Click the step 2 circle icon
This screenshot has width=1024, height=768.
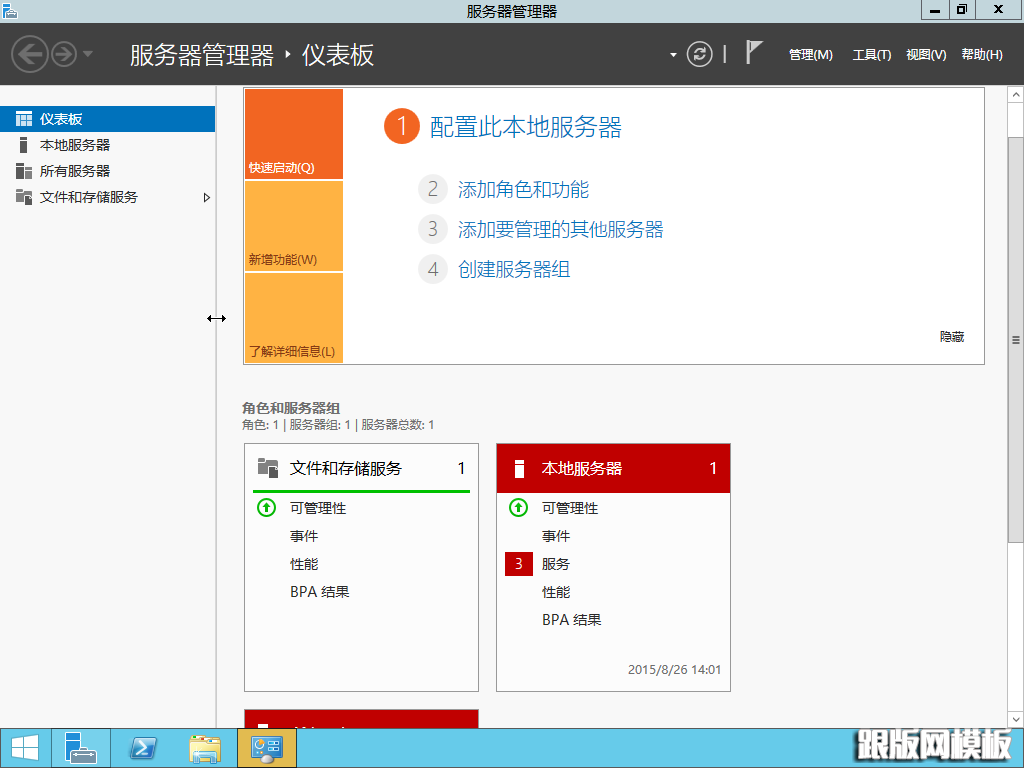click(432, 189)
